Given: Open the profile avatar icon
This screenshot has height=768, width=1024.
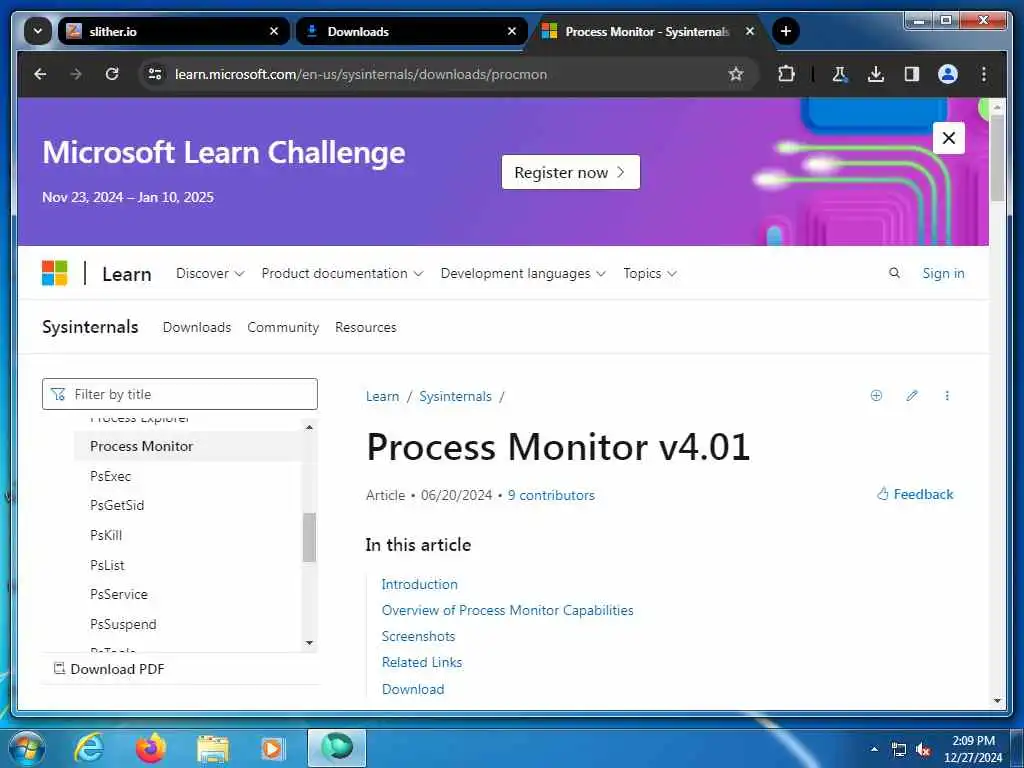Looking at the screenshot, I should coord(948,74).
